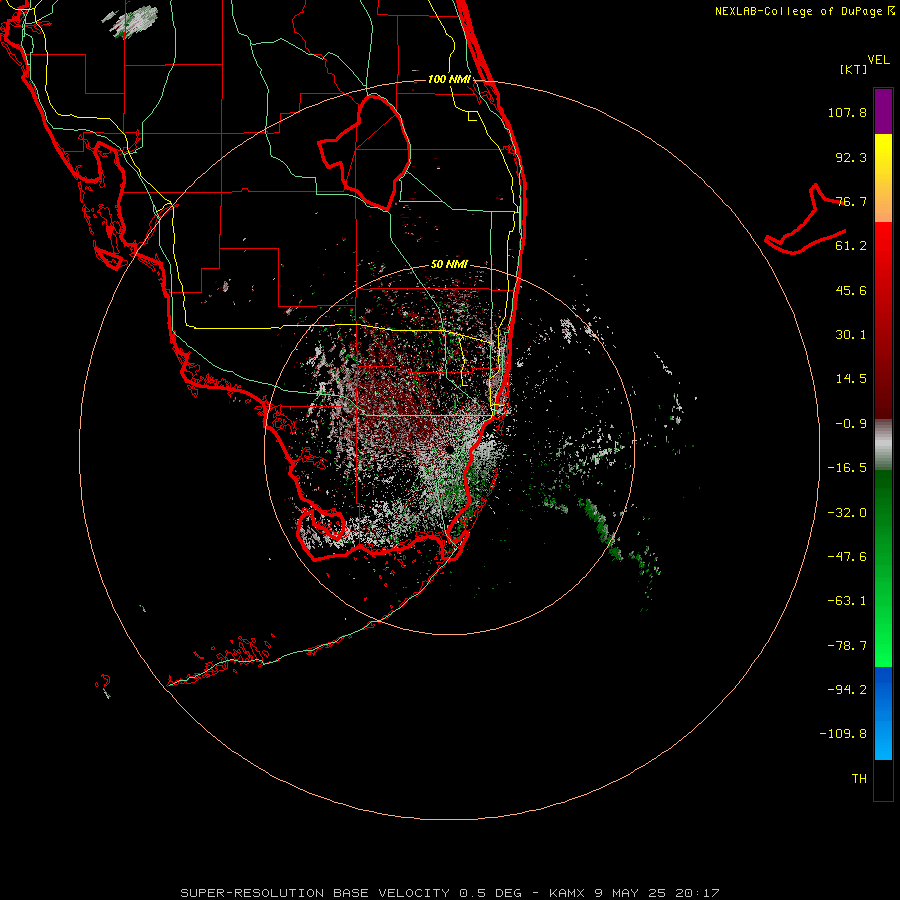Click the VEL legend title
The width and height of the screenshot is (900, 900).
tap(878, 60)
